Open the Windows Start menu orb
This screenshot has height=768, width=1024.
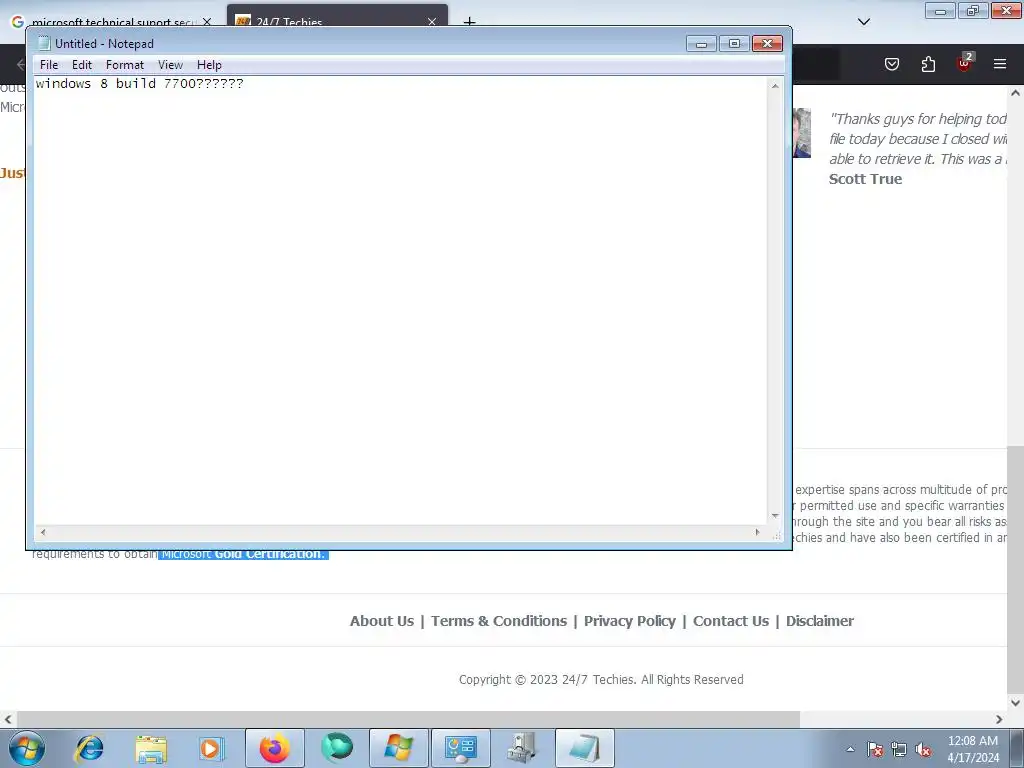27,748
